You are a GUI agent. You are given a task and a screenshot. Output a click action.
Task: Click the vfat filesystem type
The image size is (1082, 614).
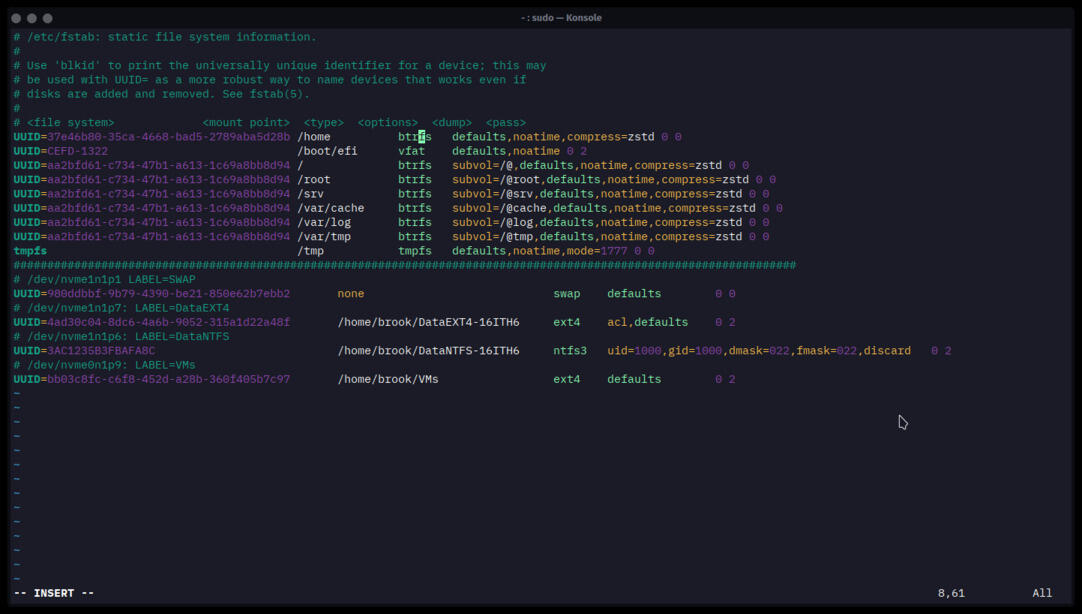pos(411,151)
